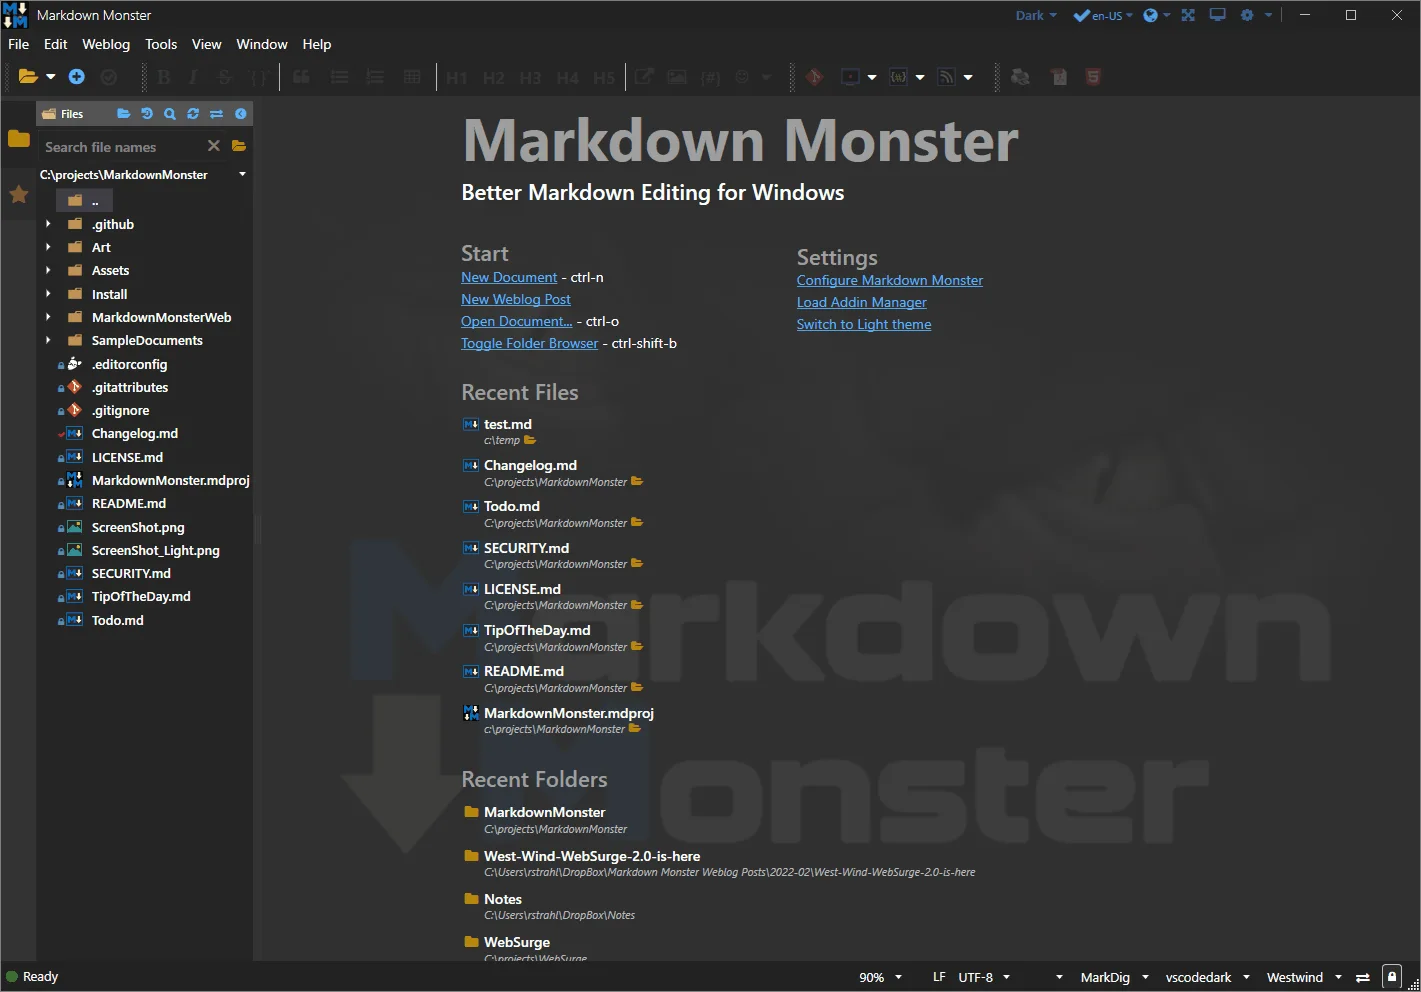Open the folder path dropdown arrow
This screenshot has height=992, width=1421.
(242, 174)
